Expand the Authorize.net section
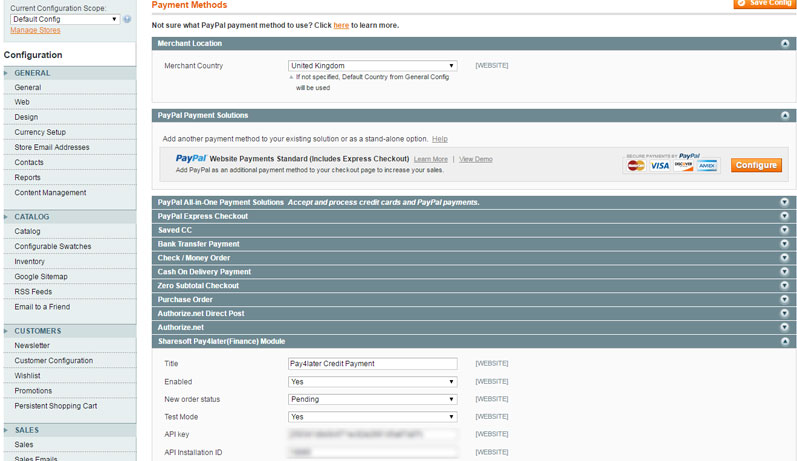The height and width of the screenshot is (461, 797). pyautogui.click(x=785, y=327)
